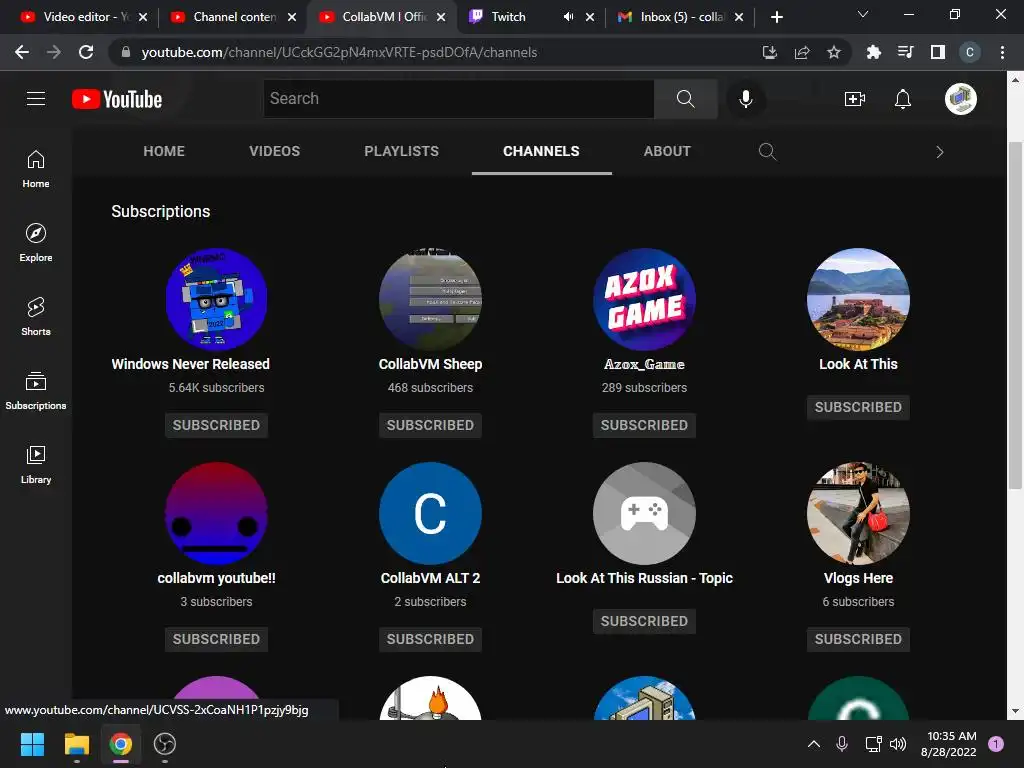The width and height of the screenshot is (1024, 768).
Task: Toggle subscription for Azox_Game
Action: point(644,425)
